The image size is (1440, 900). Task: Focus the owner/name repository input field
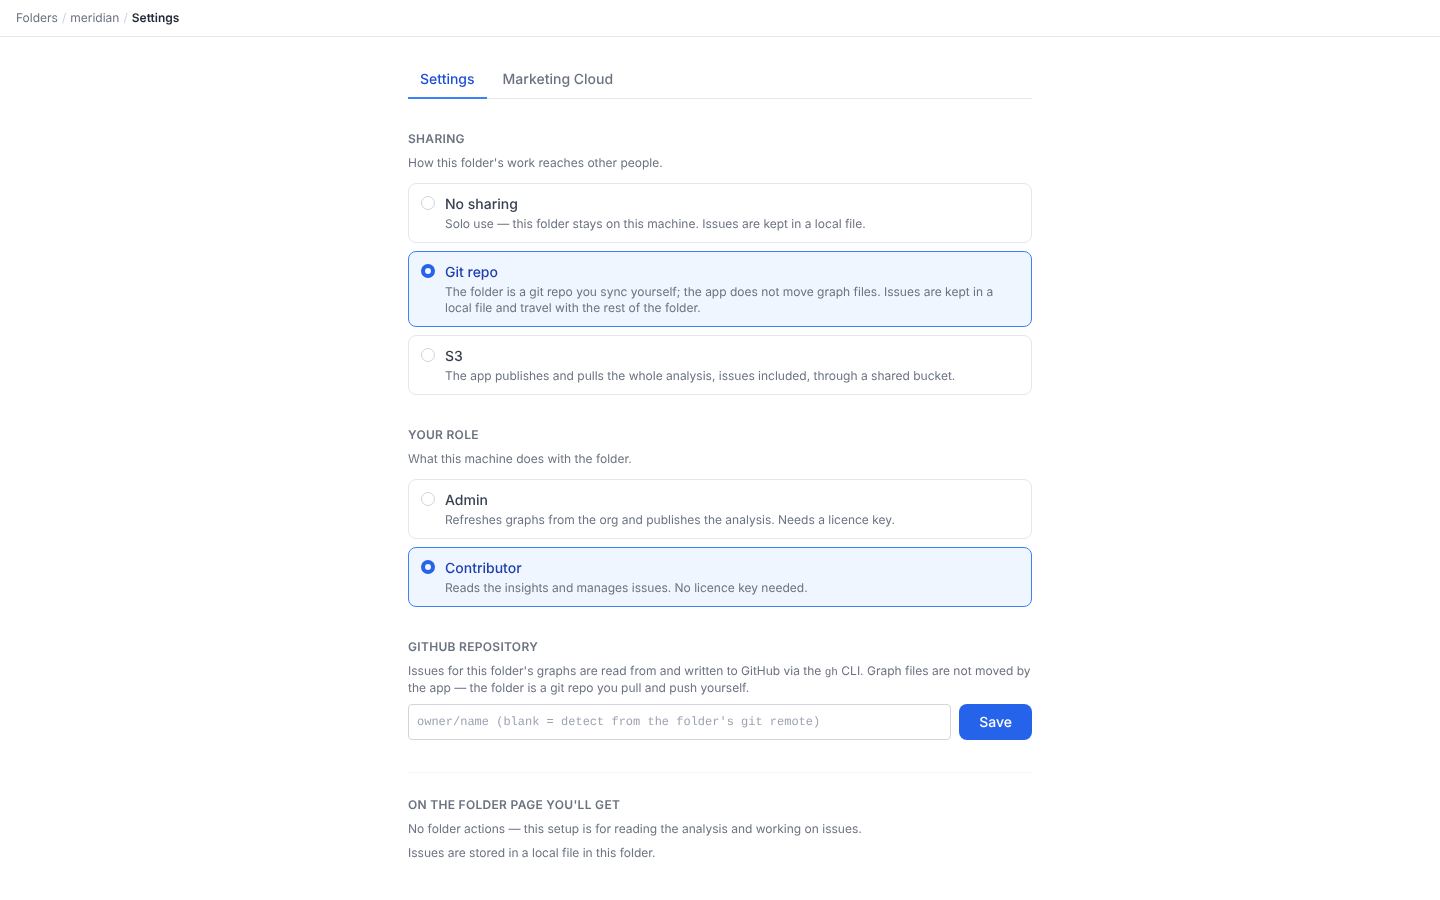click(x=679, y=722)
